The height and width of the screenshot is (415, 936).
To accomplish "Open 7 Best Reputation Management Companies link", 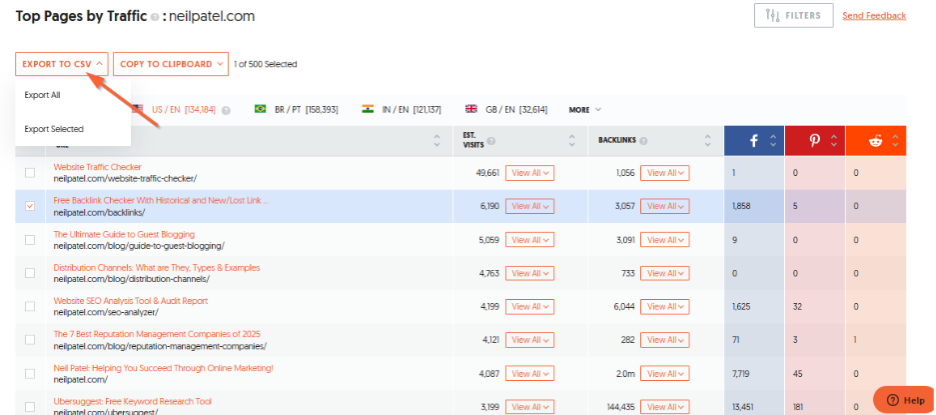I will pos(157,334).
